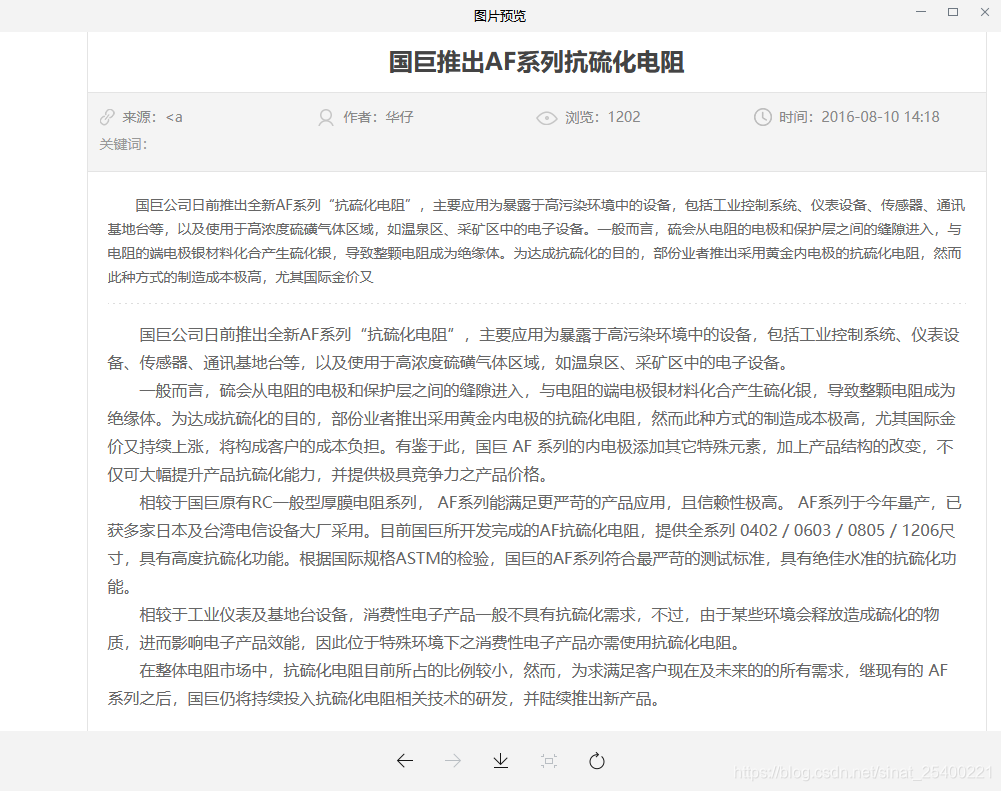Click the source text 来源: <a
The image size is (1001, 791).
click(153, 117)
